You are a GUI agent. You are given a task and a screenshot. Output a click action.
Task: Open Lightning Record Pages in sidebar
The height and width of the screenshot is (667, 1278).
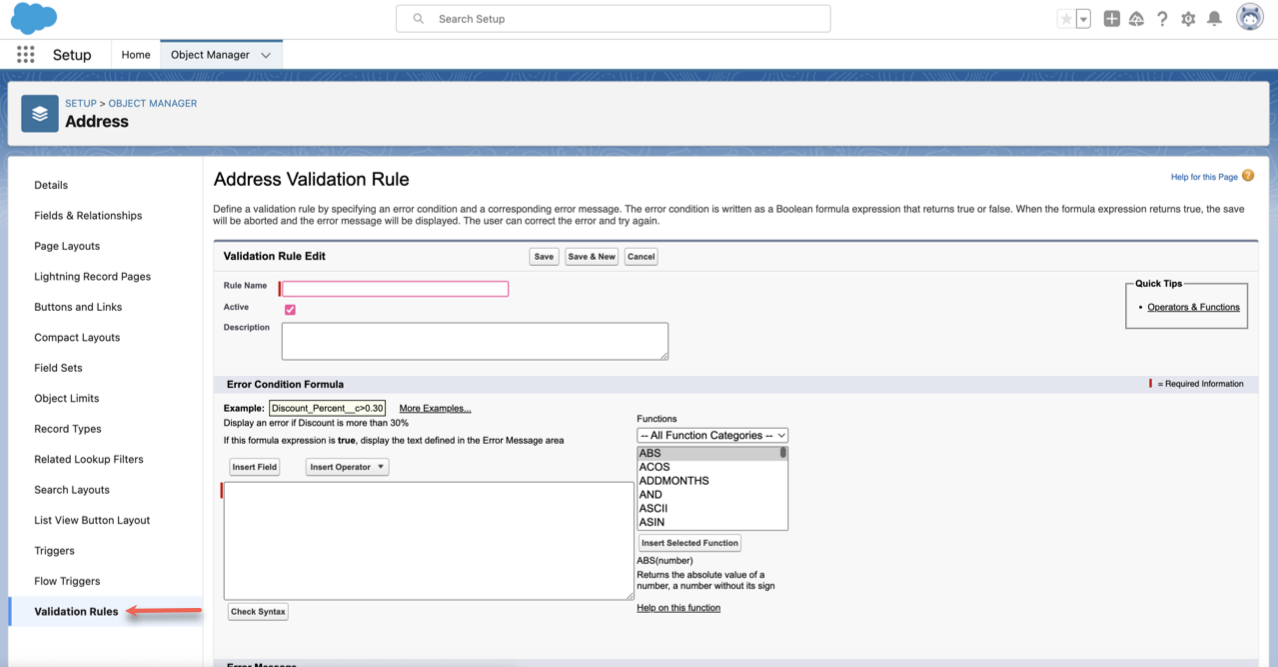pos(92,277)
